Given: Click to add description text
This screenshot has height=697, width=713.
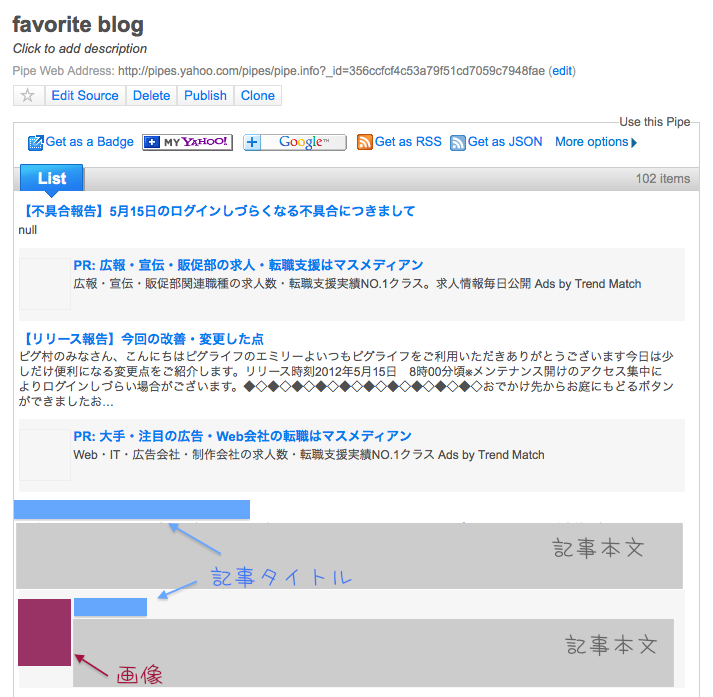Looking at the screenshot, I should pyautogui.click(x=80, y=48).
